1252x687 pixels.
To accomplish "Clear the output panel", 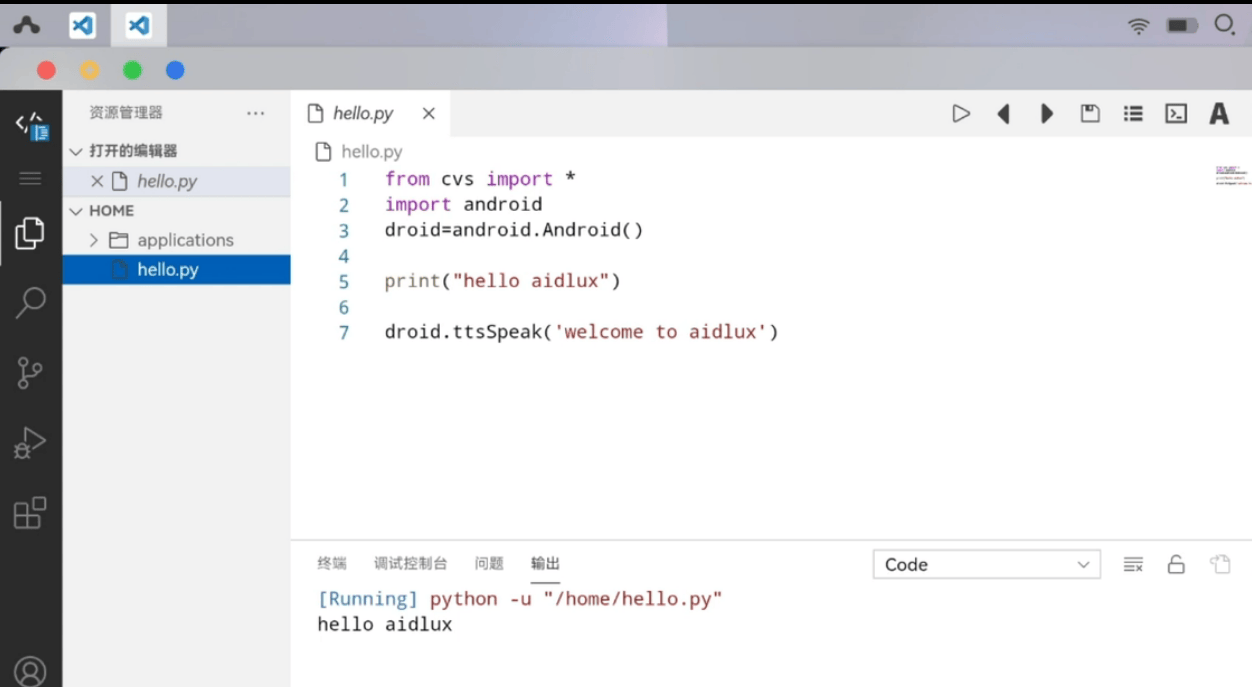I will [1133, 565].
